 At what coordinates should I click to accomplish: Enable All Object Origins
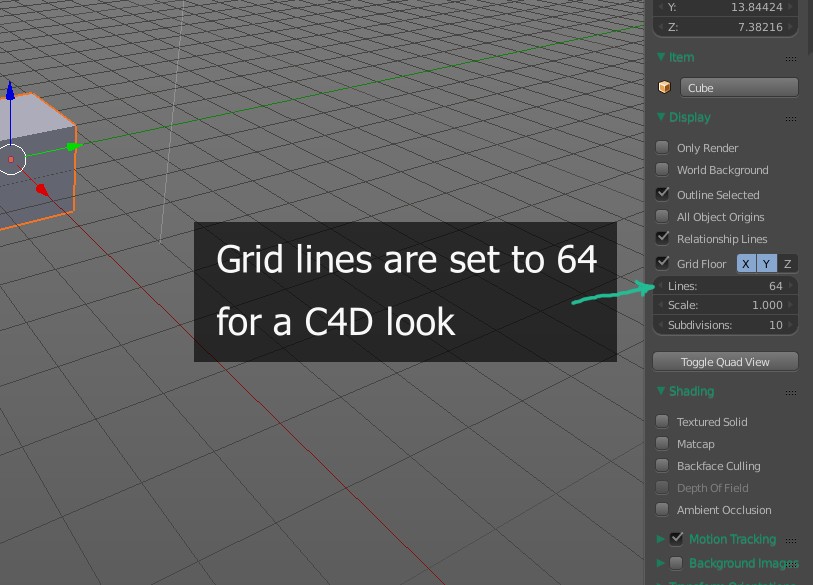[662, 216]
